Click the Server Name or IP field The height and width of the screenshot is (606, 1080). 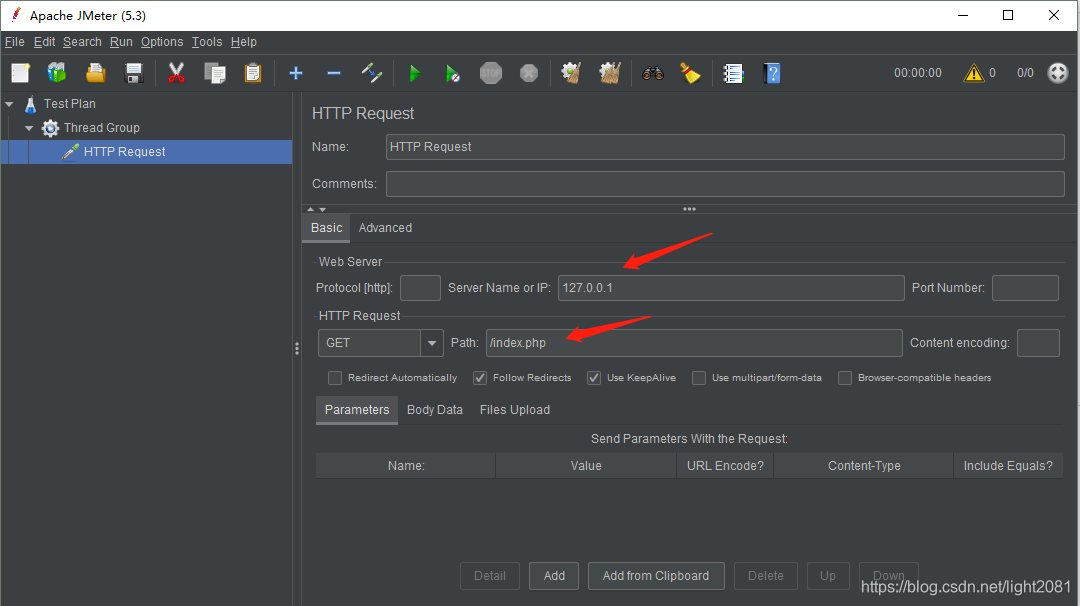(731, 288)
